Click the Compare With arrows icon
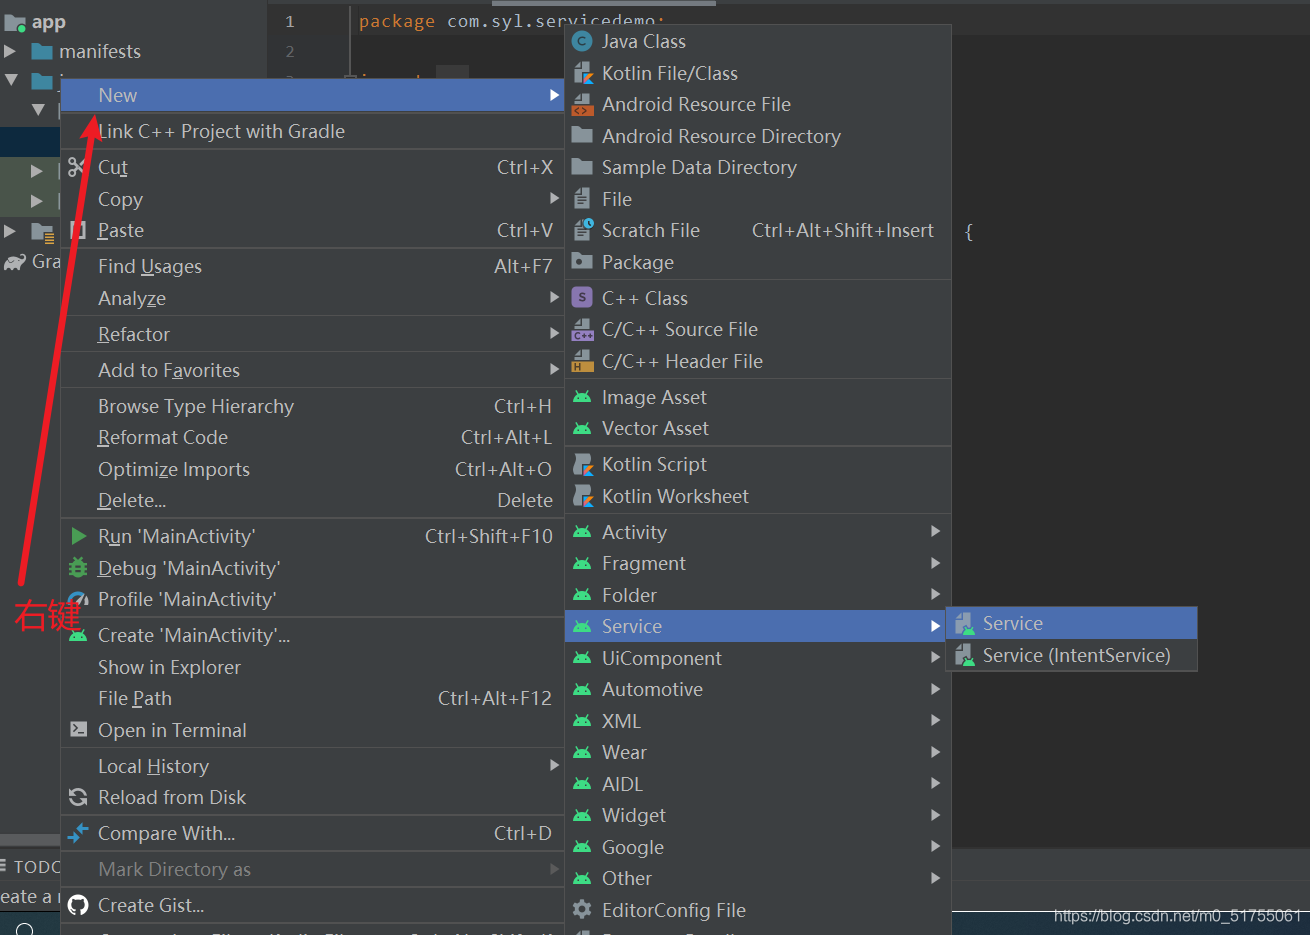Screen dimensions: 1310x935 [78, 833]
